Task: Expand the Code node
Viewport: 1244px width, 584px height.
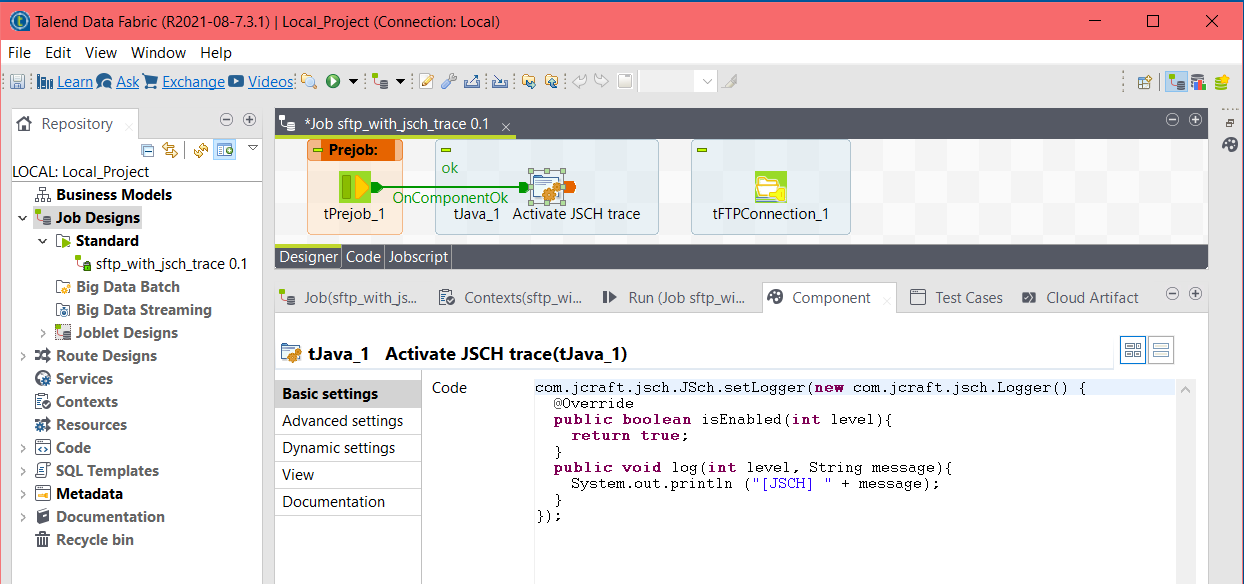Action: click(x=23, y=448)
